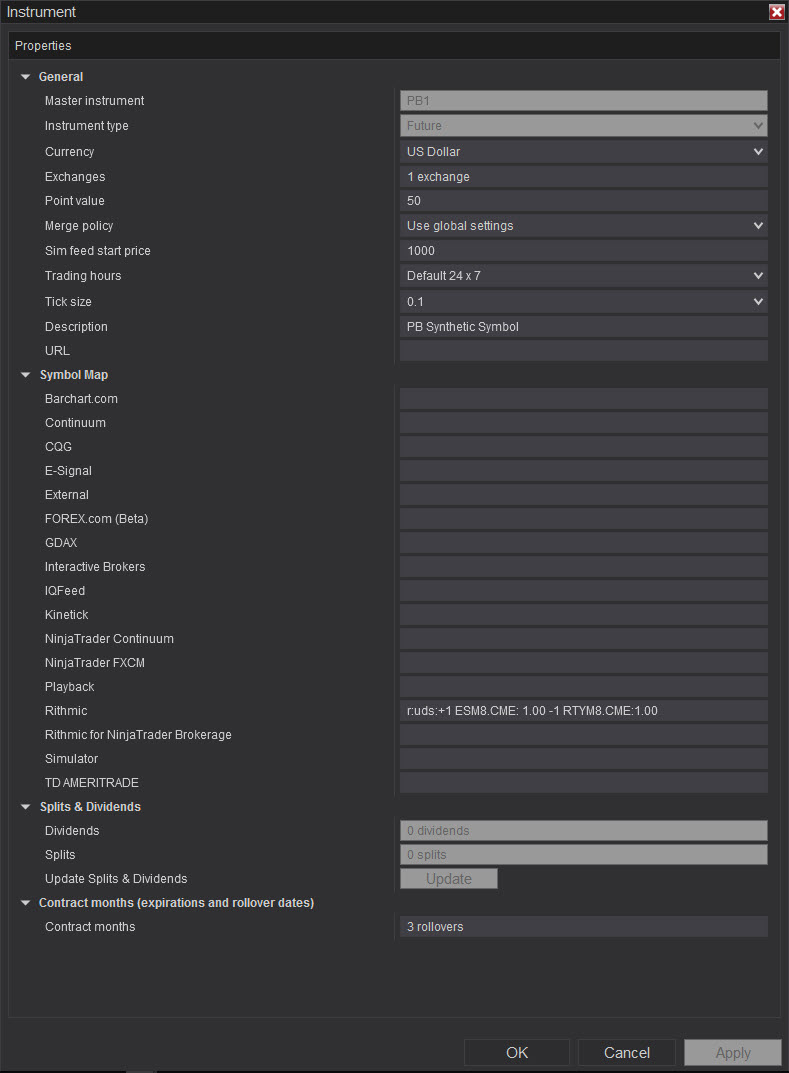Click the Exchanges field
The width and height of the screenshot is (789, 1073).
coord(583,177)
